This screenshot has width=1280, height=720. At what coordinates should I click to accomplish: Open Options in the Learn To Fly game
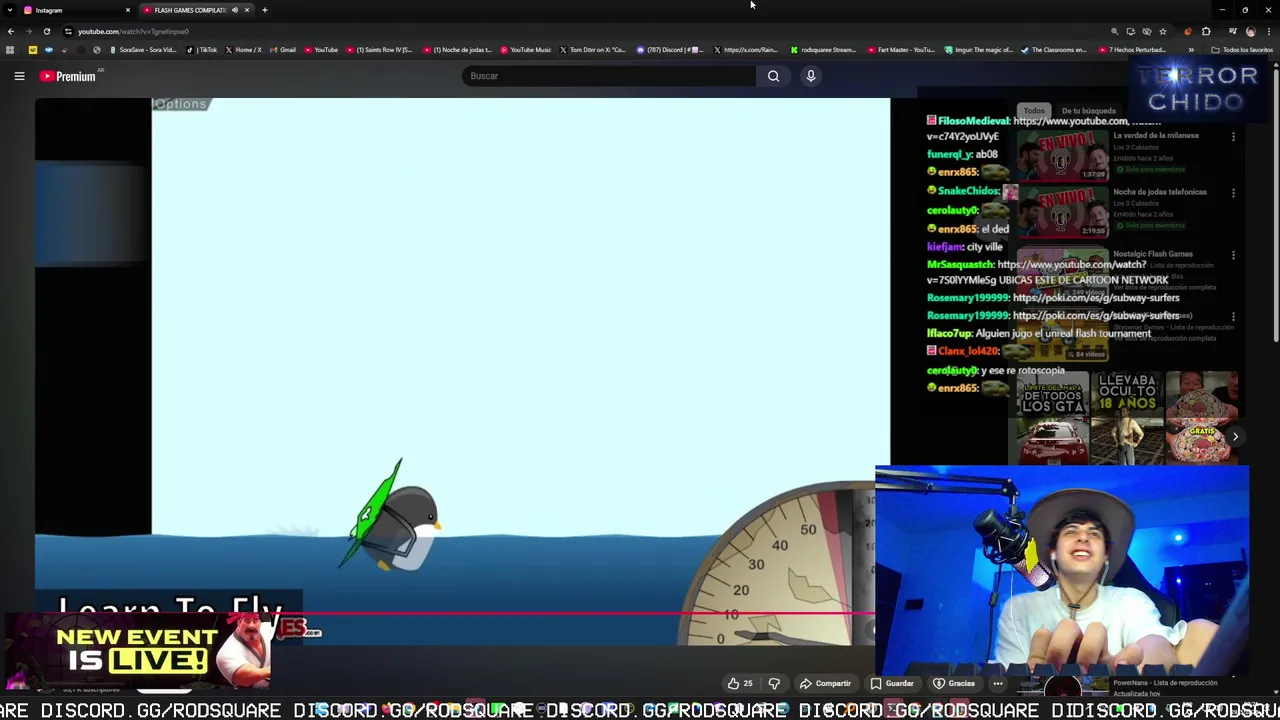click(180, 104)
